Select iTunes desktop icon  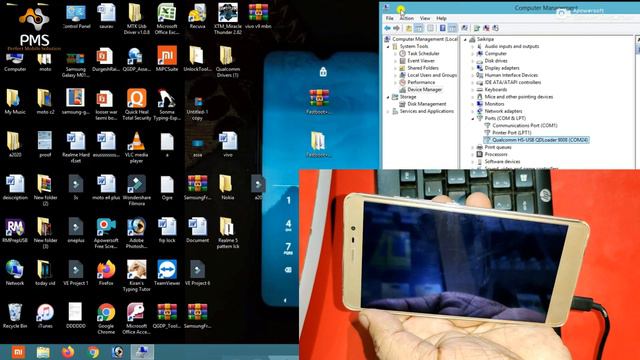click(x=45, y=316)
